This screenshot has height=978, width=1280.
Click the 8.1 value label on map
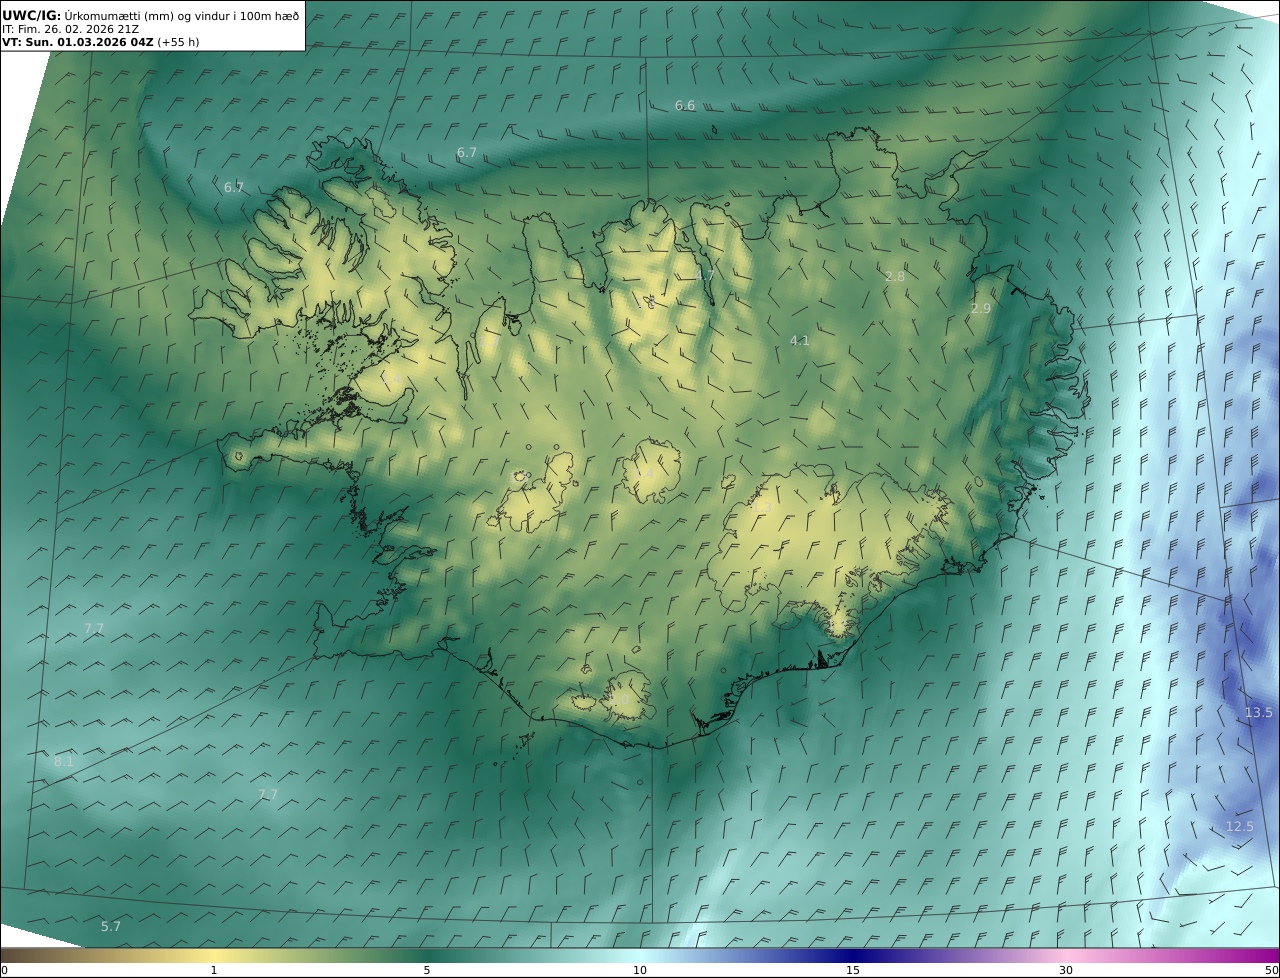pos(64,762)
